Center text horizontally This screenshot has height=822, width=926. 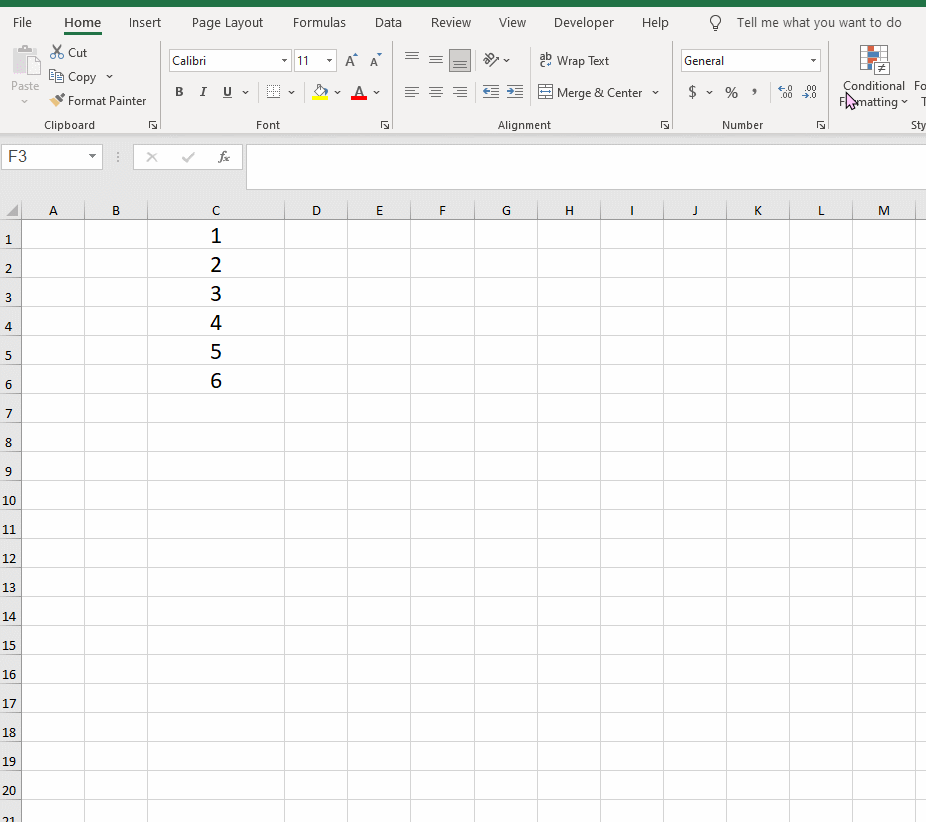pyautogui.click(x=436, y=92)
